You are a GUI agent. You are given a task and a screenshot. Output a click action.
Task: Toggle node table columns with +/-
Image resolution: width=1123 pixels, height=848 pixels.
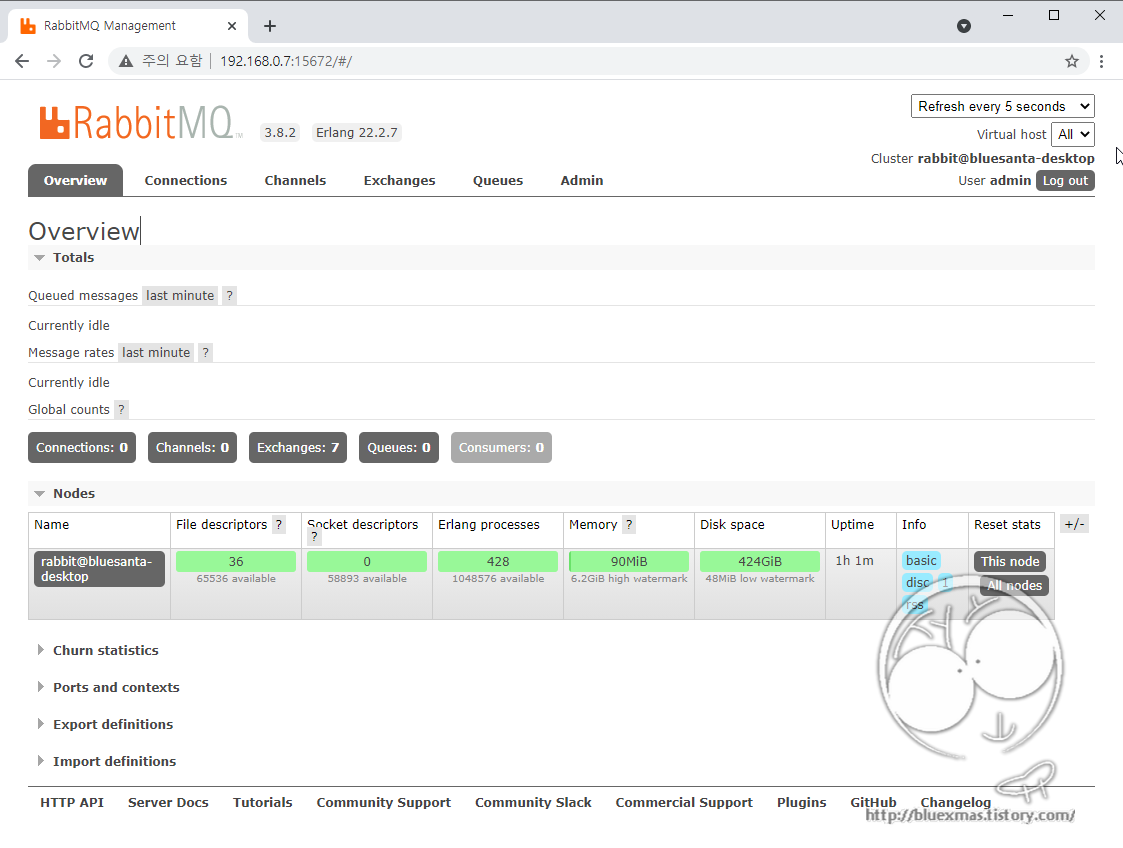pyautogui.click(x=1074, y=524)
